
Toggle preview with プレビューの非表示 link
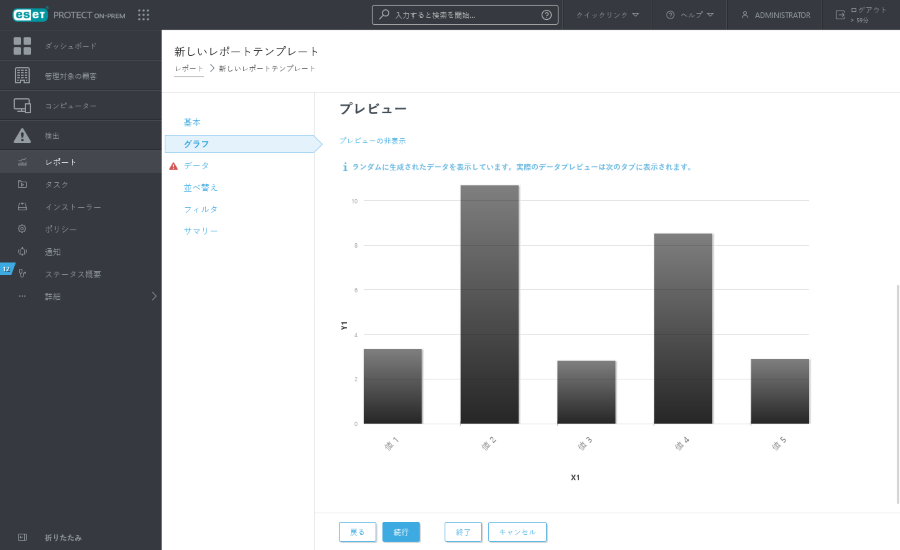tap(372, 141)
